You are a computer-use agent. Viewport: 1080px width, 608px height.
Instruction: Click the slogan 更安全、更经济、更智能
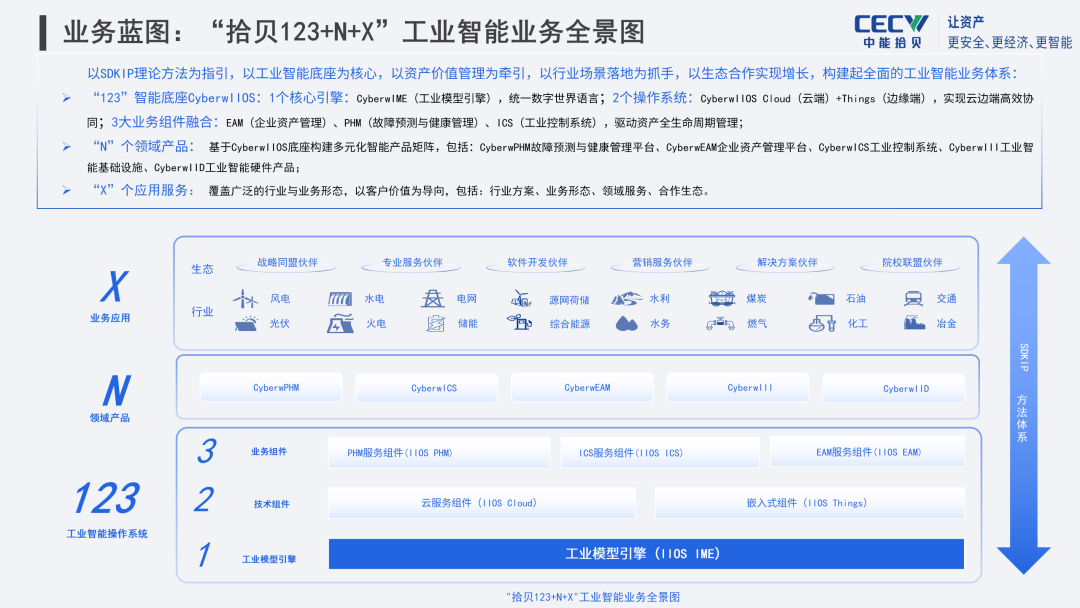(x=1010, y=43)
